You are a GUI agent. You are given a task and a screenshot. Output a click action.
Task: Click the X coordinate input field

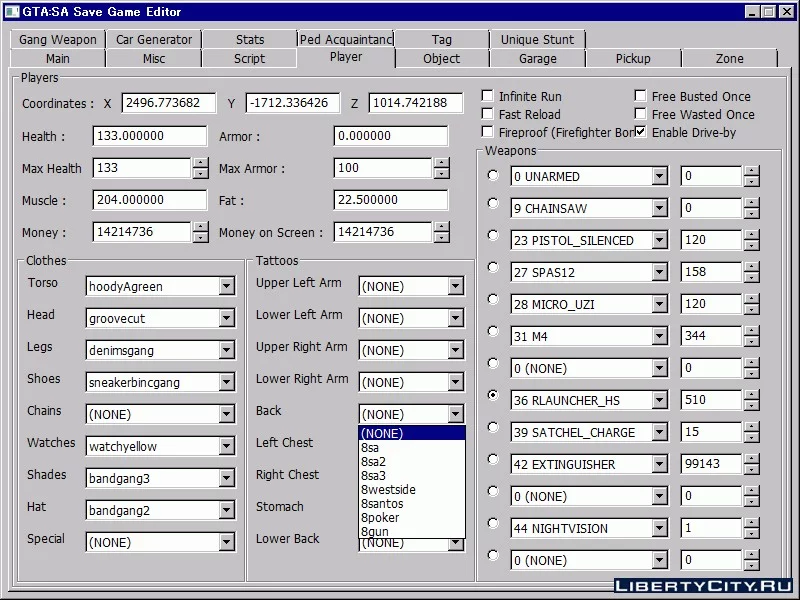[169, 103]
